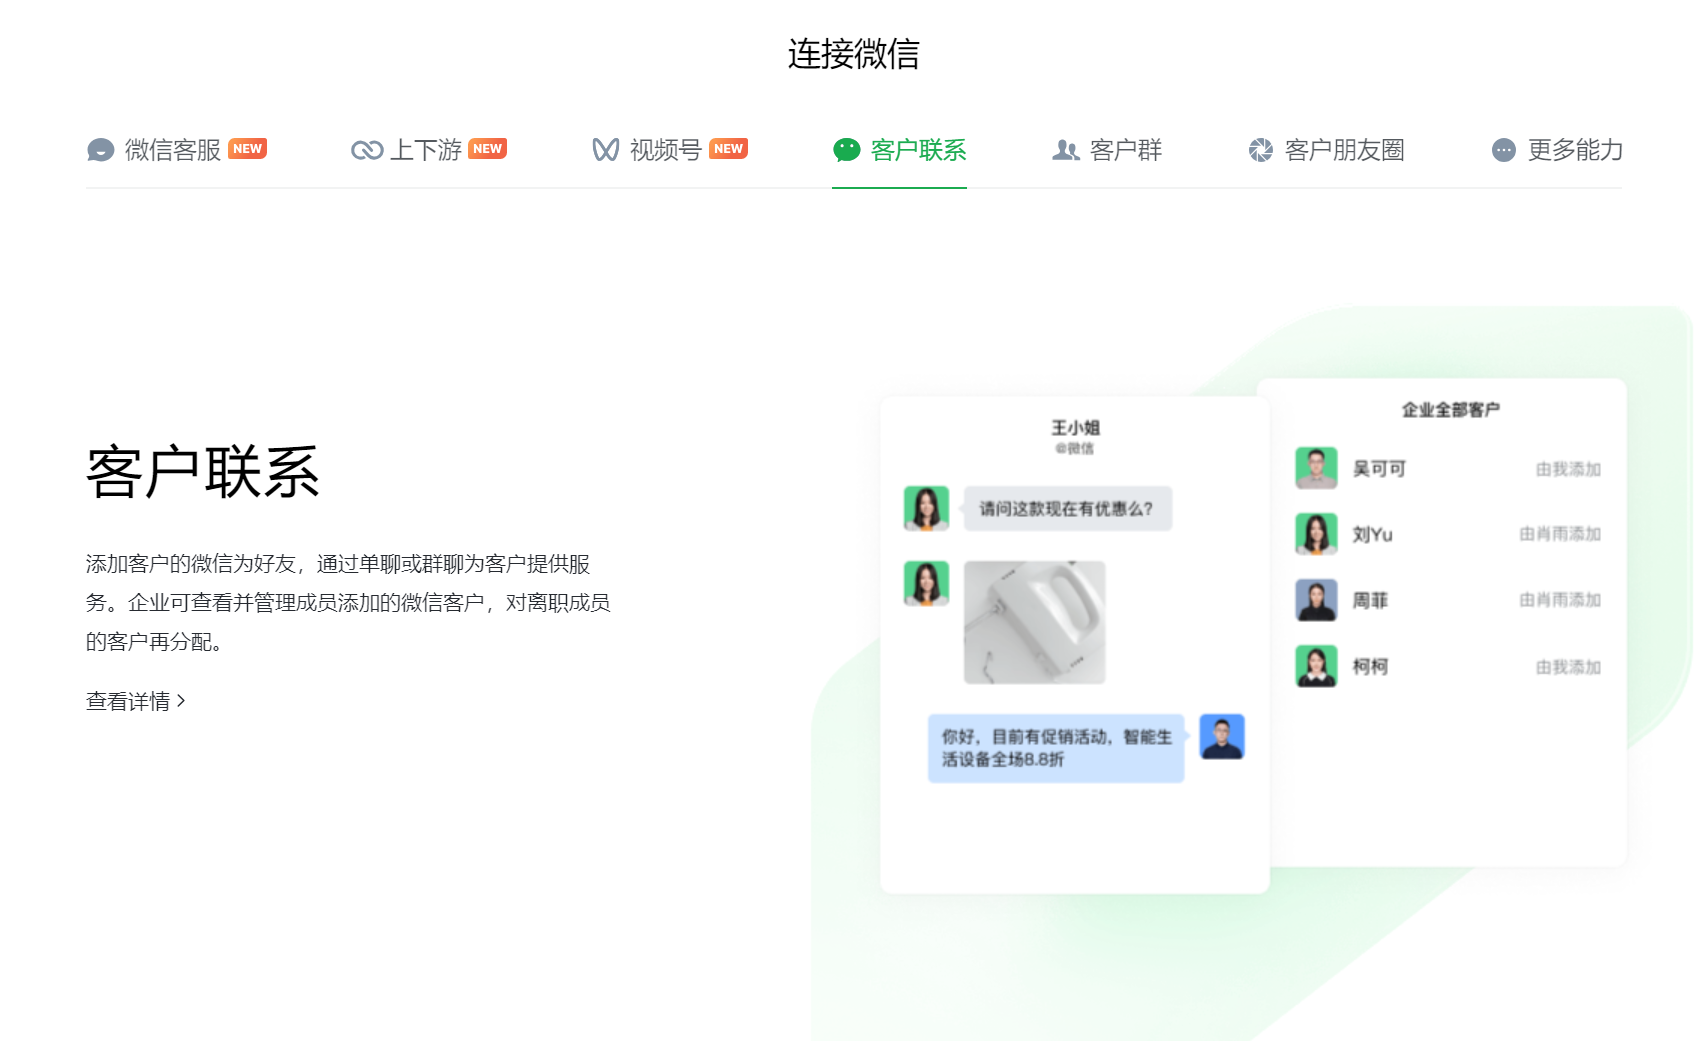Open the 微信客服 tab

(177, 150)
